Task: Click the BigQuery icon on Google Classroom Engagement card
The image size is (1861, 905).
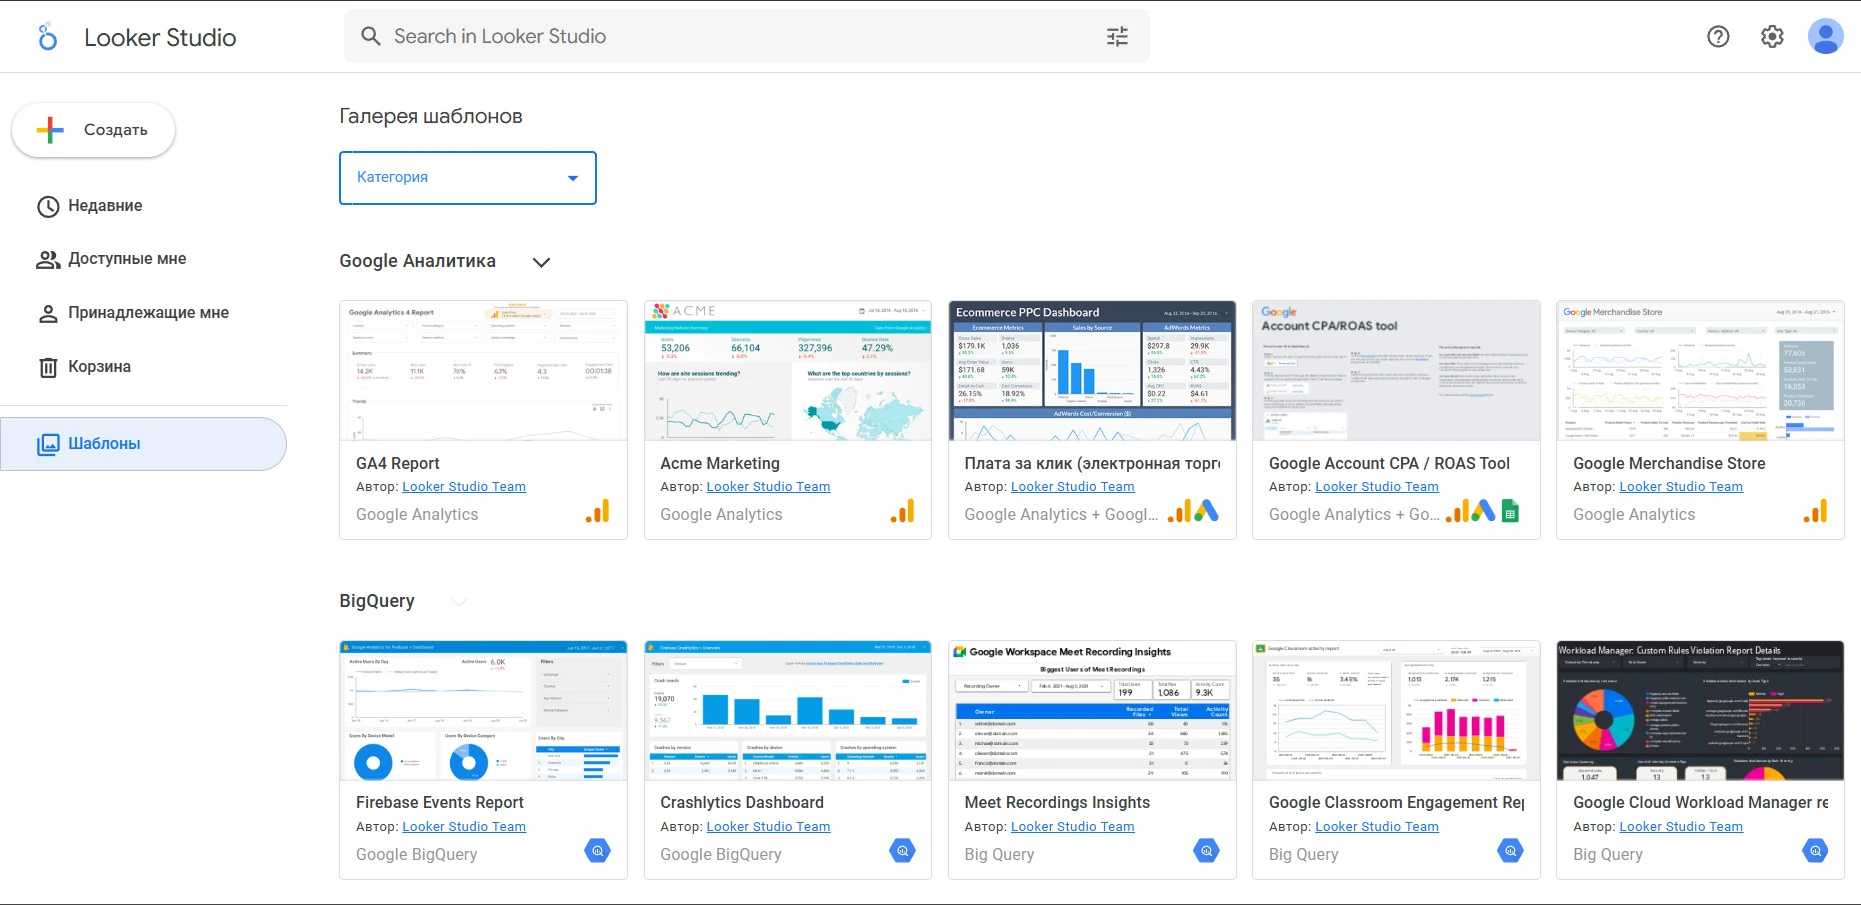Action: 1511,851
